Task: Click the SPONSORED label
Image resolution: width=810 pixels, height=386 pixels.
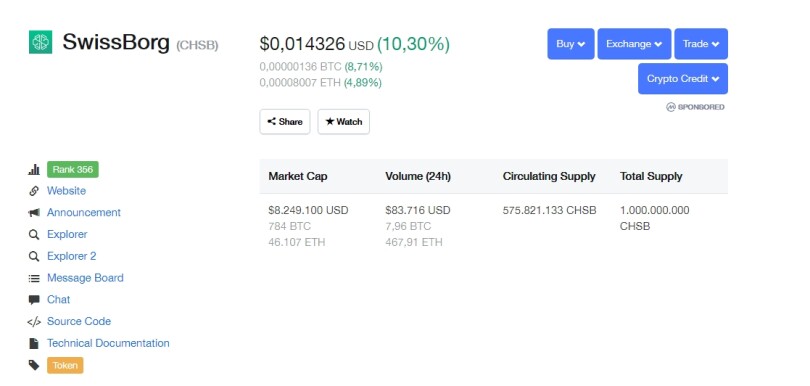Action: 701,107
